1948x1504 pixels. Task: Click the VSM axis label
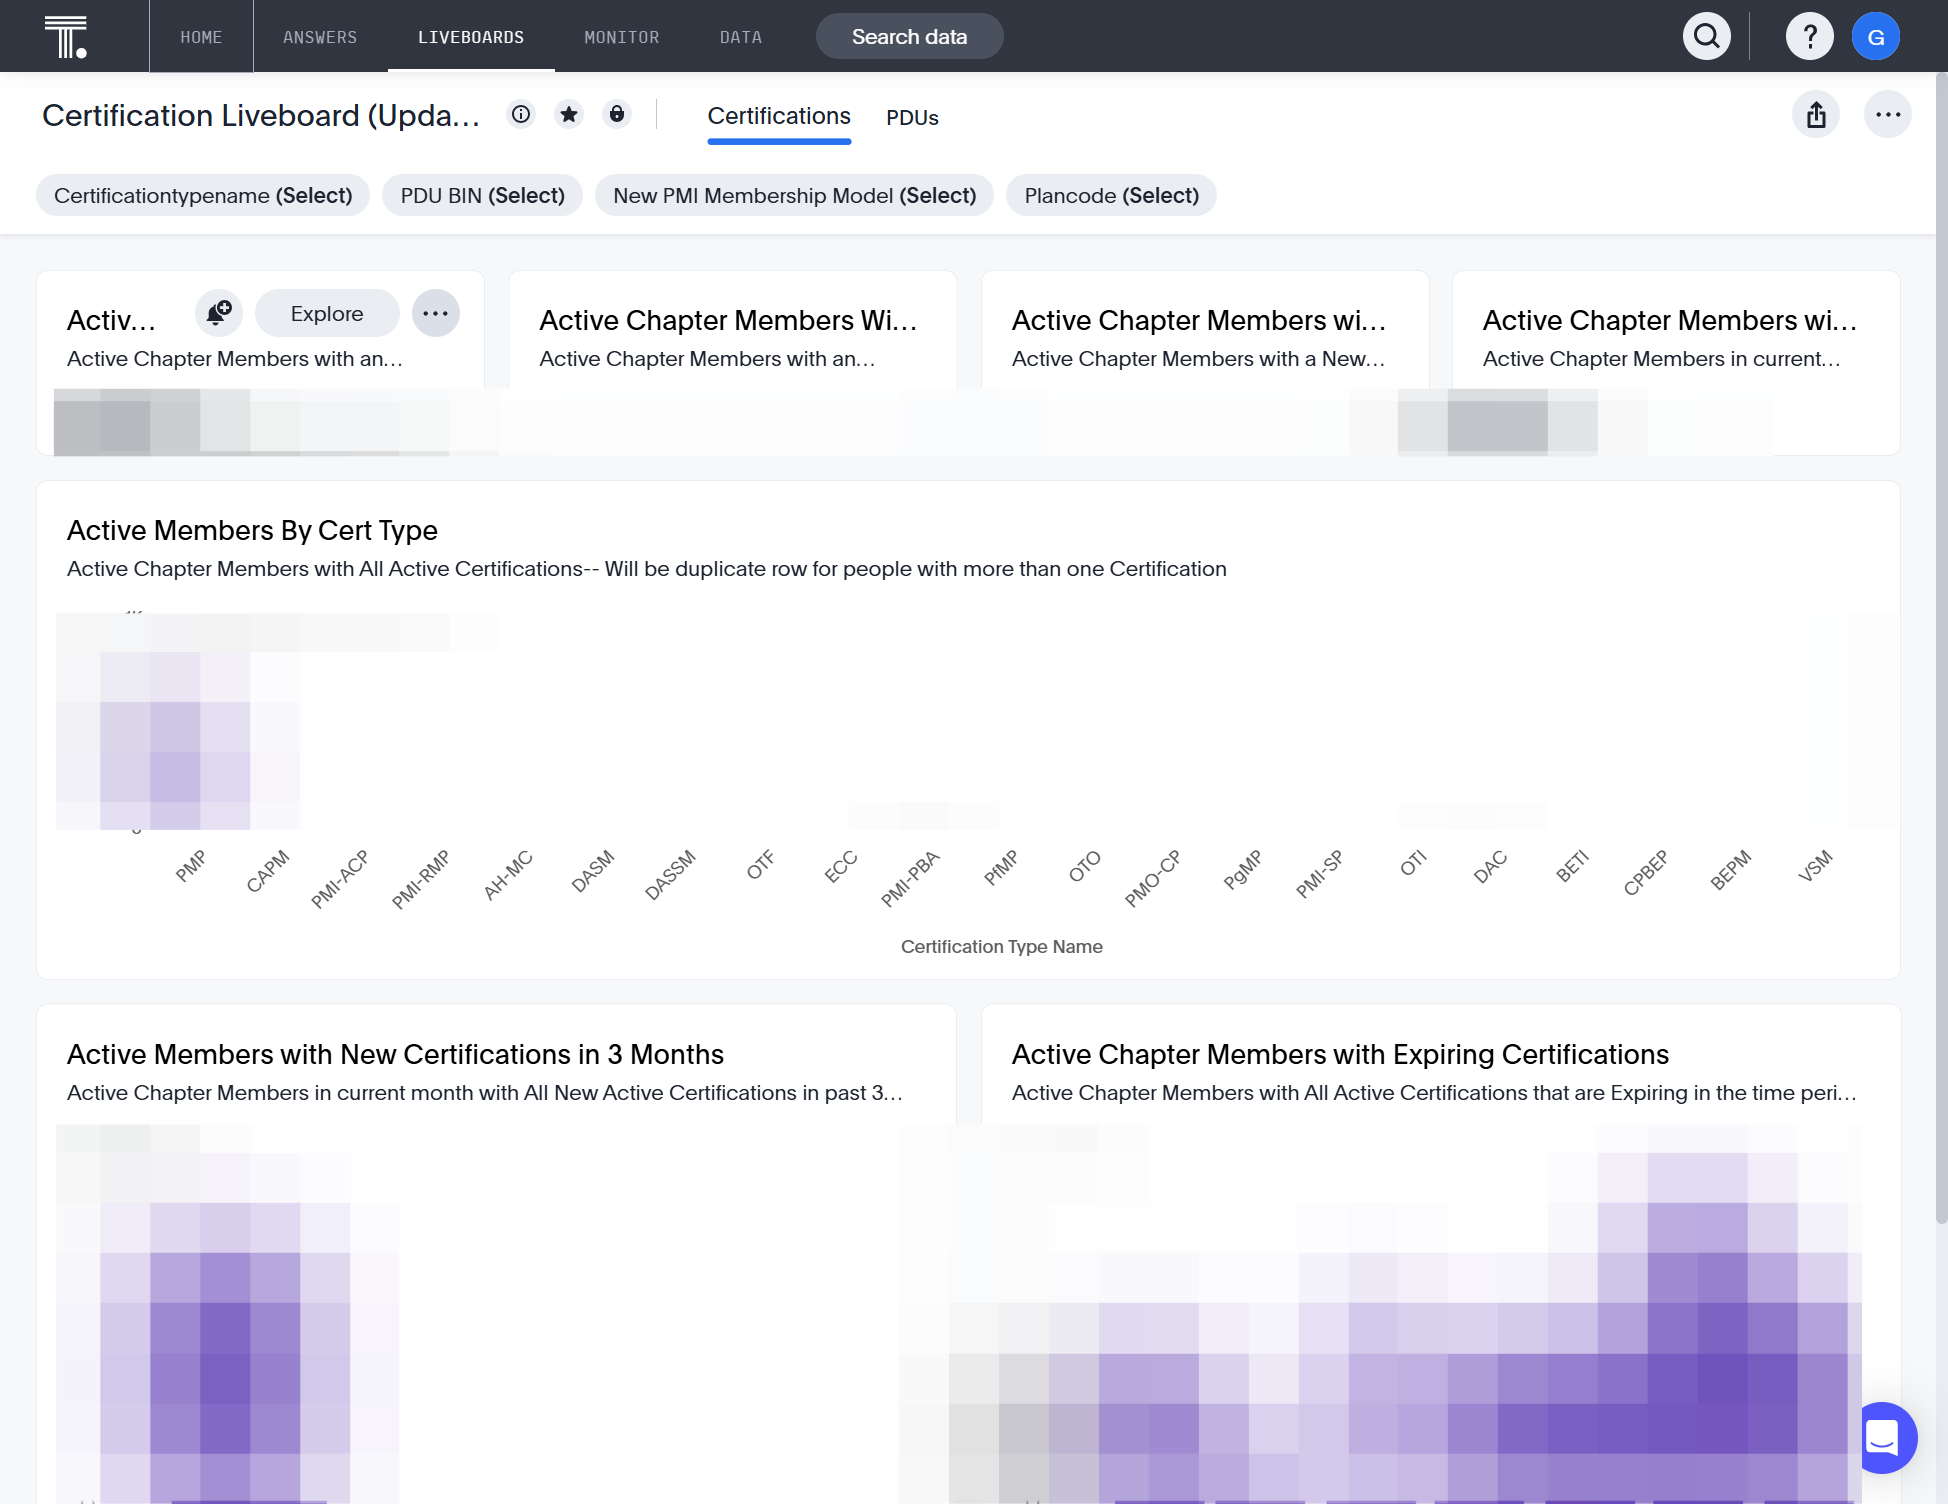[x=1815, y=866]
